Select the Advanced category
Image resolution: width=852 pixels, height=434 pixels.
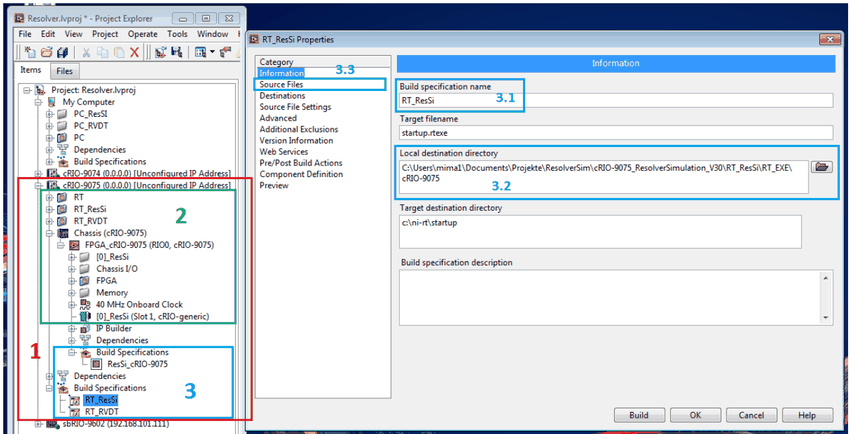pos(278,118)
